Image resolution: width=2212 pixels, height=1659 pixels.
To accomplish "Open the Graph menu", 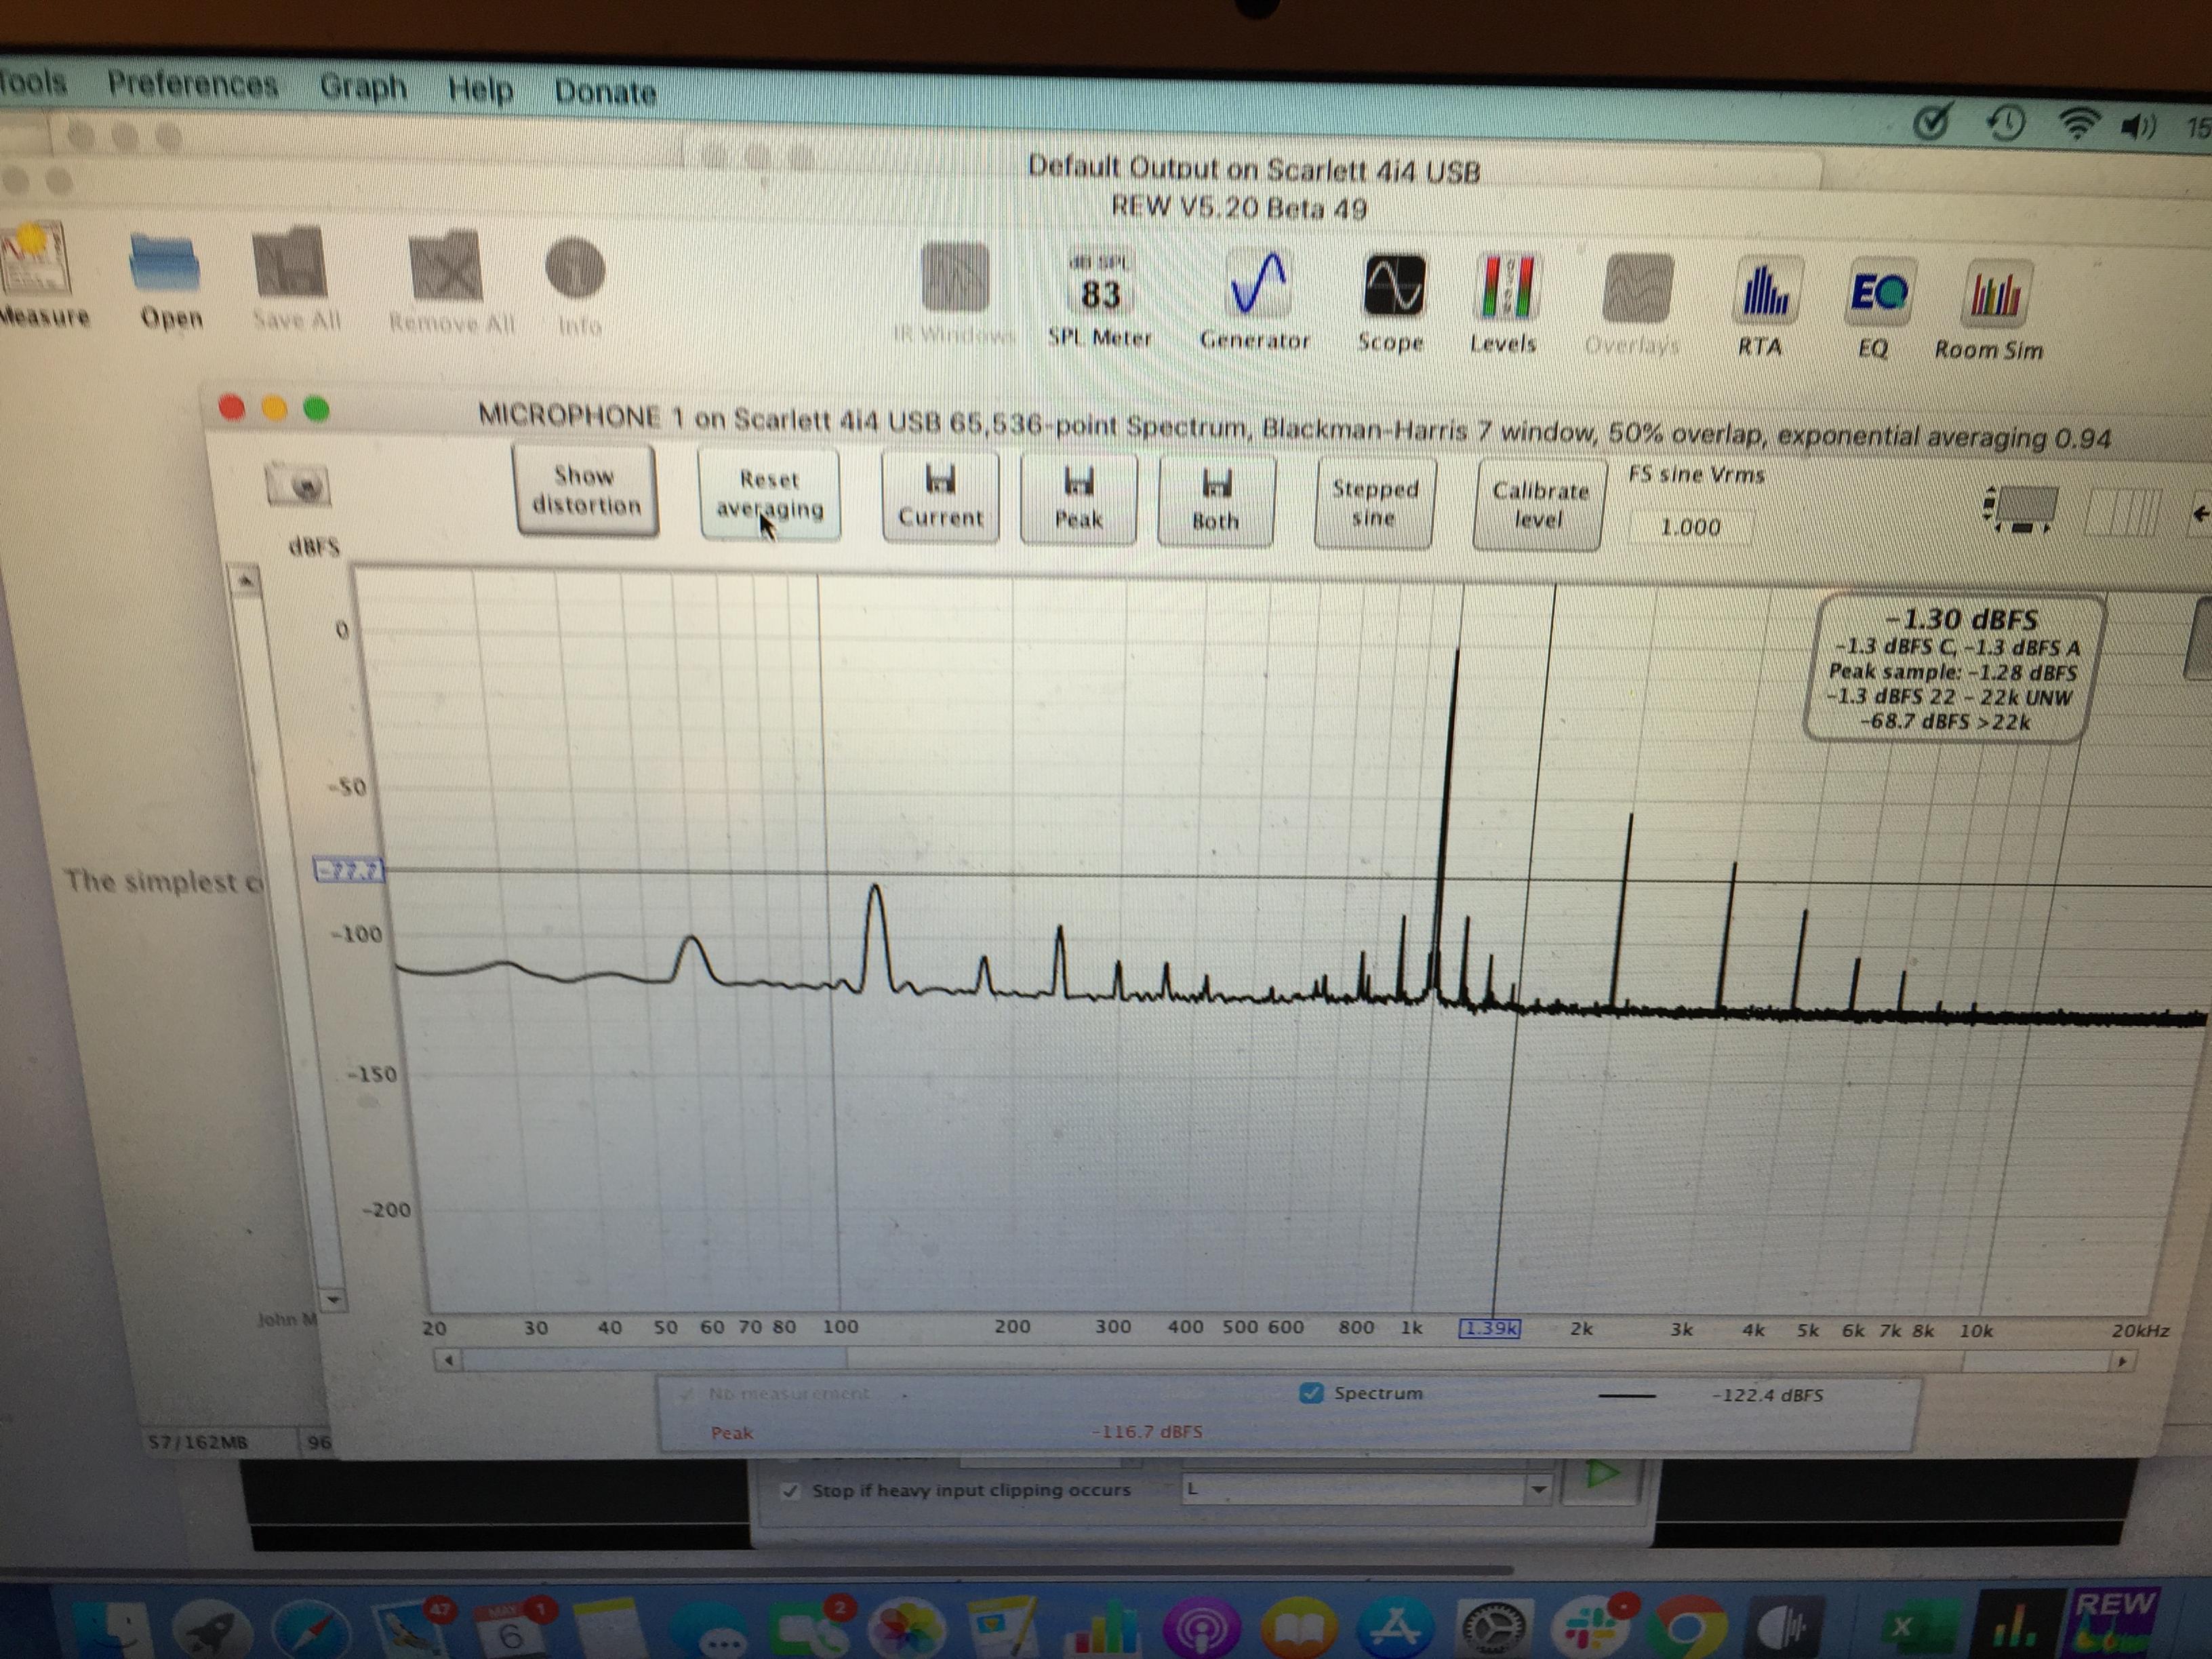I will (x=363, y=87).
